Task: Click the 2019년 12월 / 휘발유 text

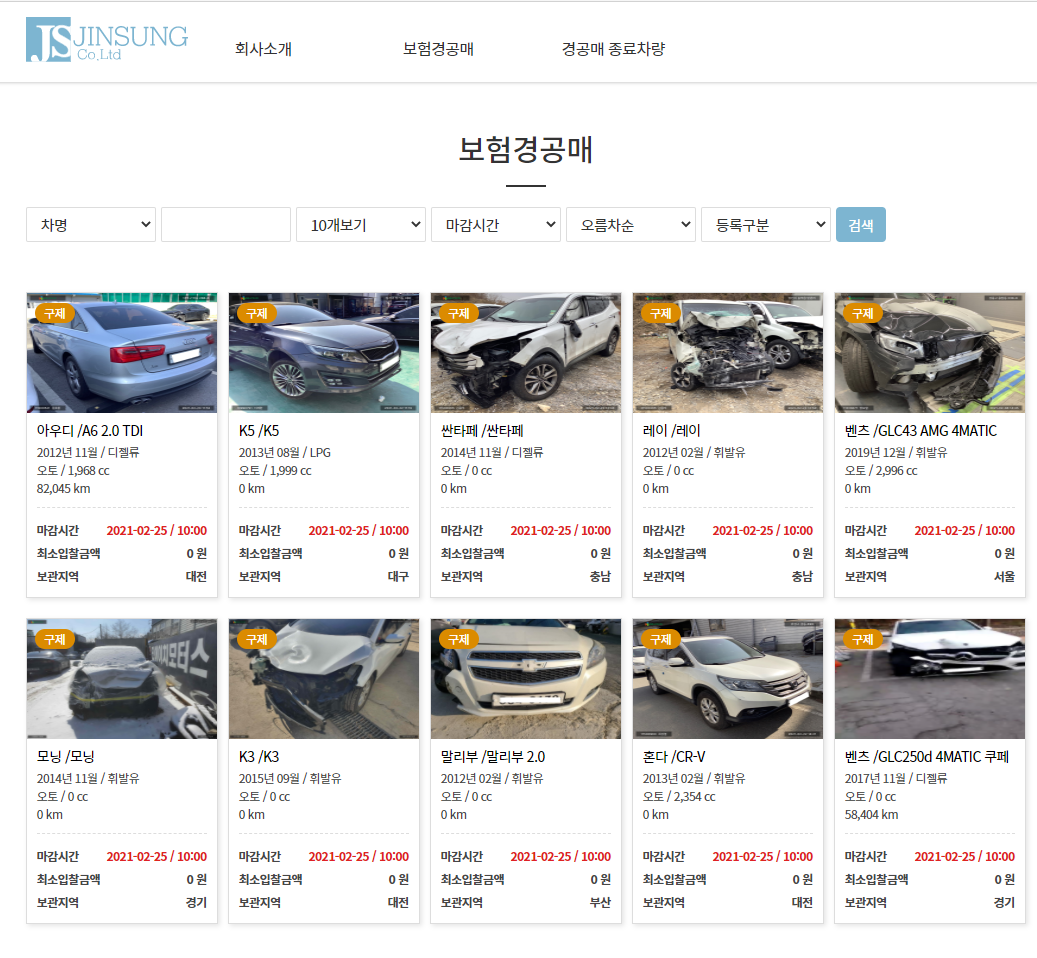Action: point(896,453)
